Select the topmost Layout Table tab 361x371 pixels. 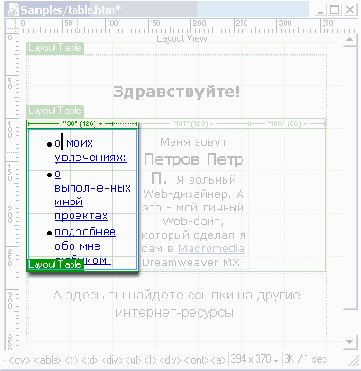point(55,48)
